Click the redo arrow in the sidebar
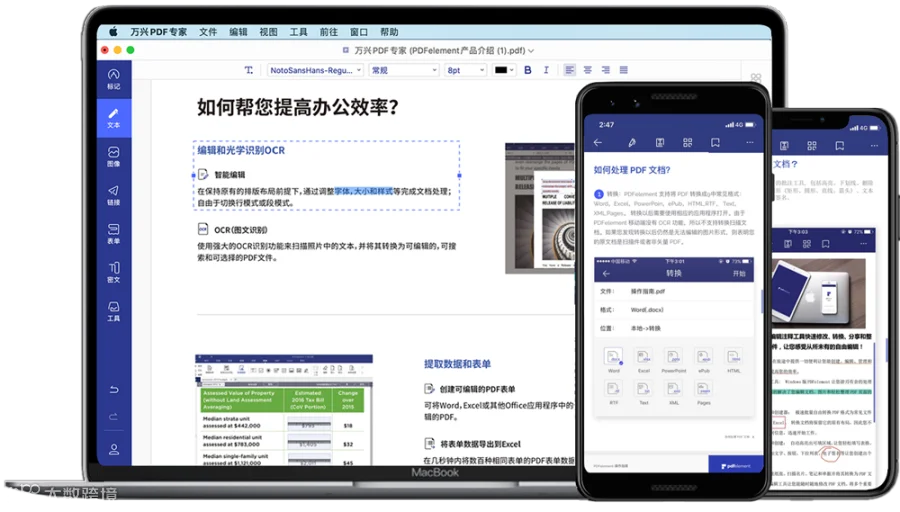This screenshot has height=512, width=900. coord(114,417)
